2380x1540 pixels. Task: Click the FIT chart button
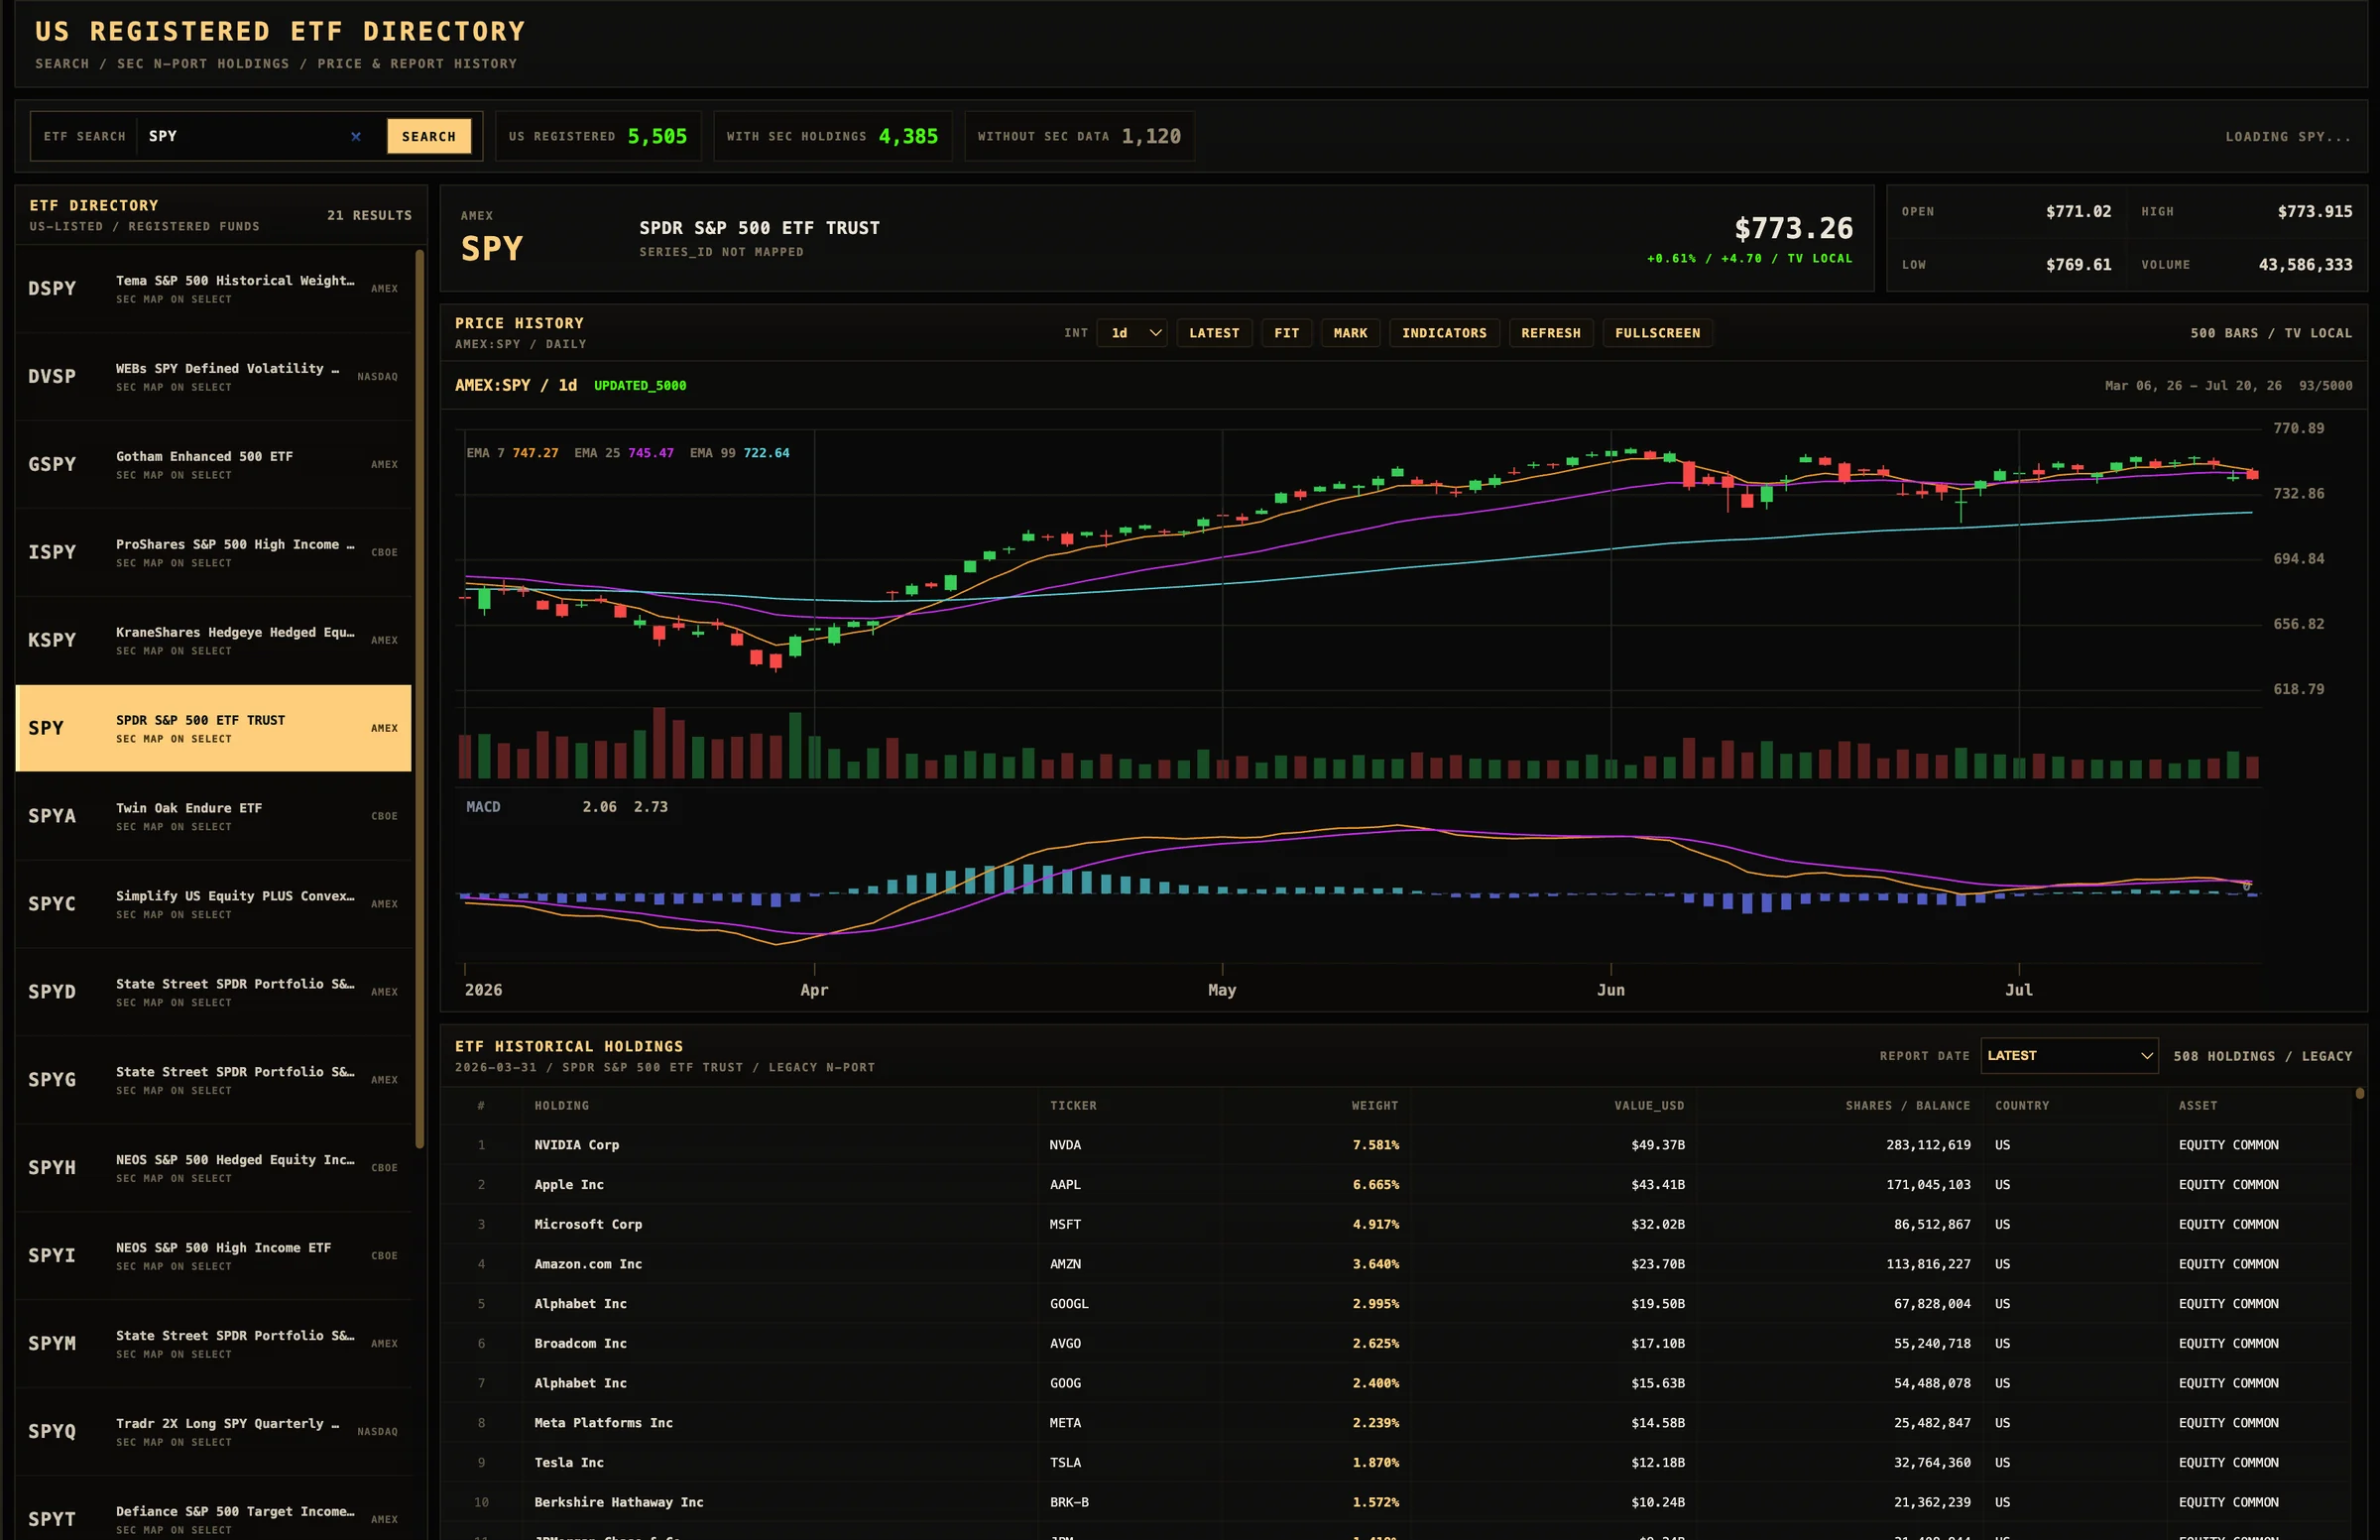pyautogui.click(x=1287, y=333)
